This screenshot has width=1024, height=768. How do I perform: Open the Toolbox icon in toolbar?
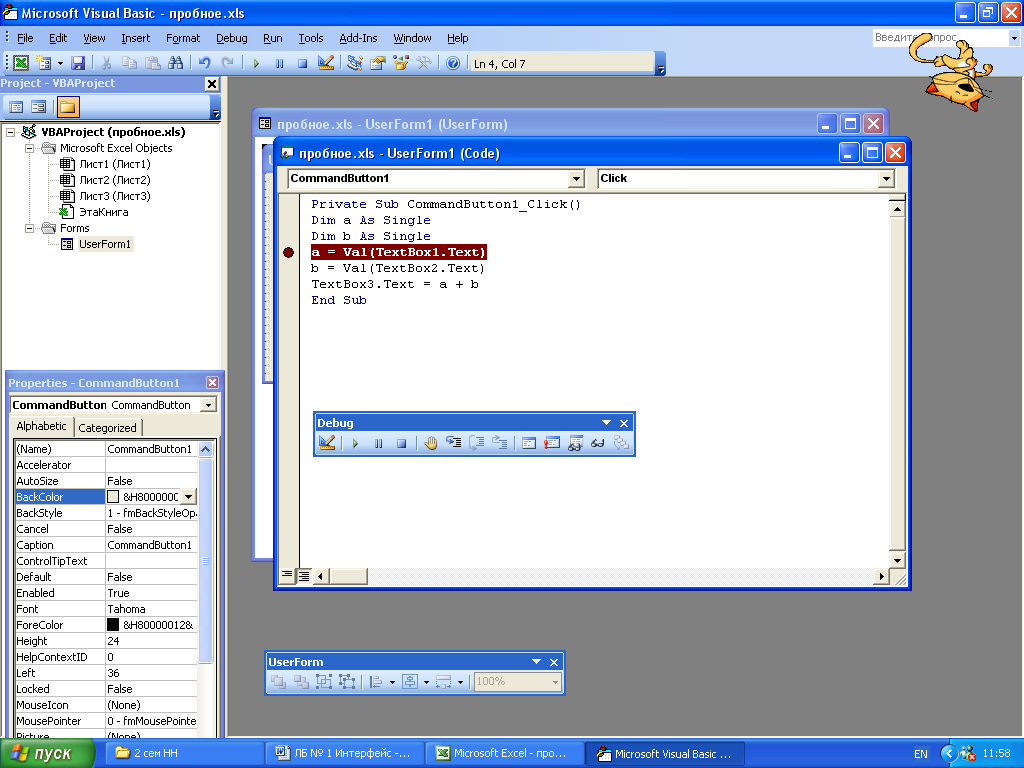424,63
